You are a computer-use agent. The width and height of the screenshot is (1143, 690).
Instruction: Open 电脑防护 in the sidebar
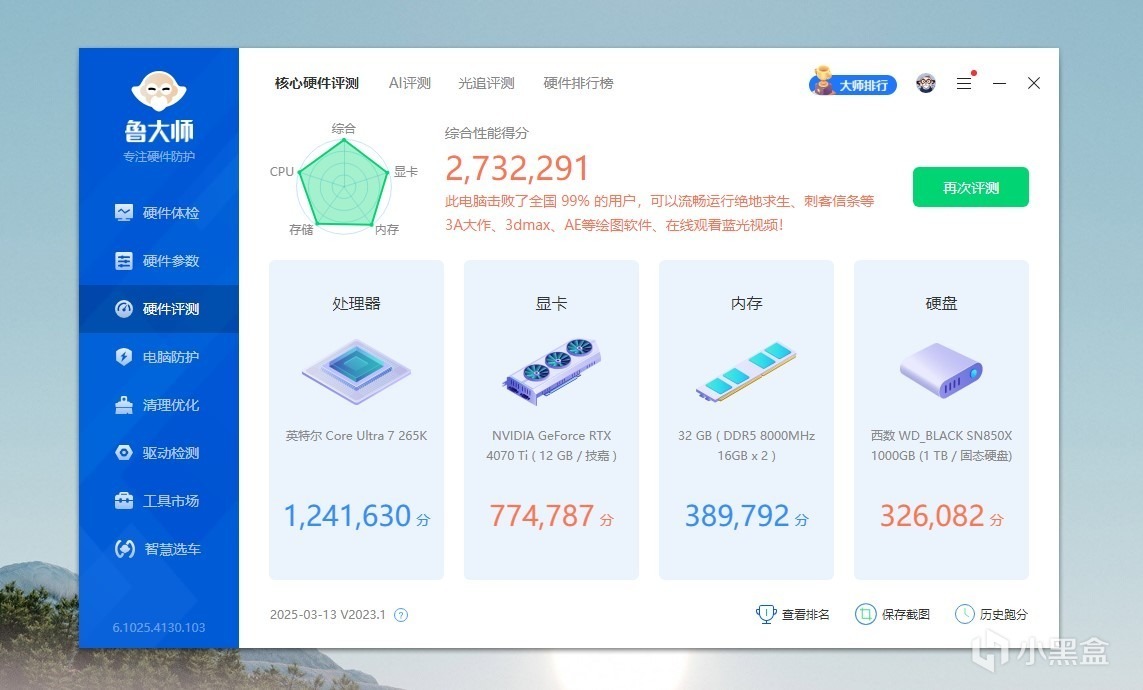(158, 357)
